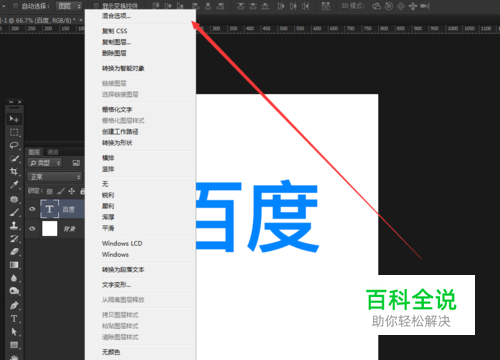
Task: Click the 3D rotate mode icon
Action: pyautogui.click(x=376, y=6)
